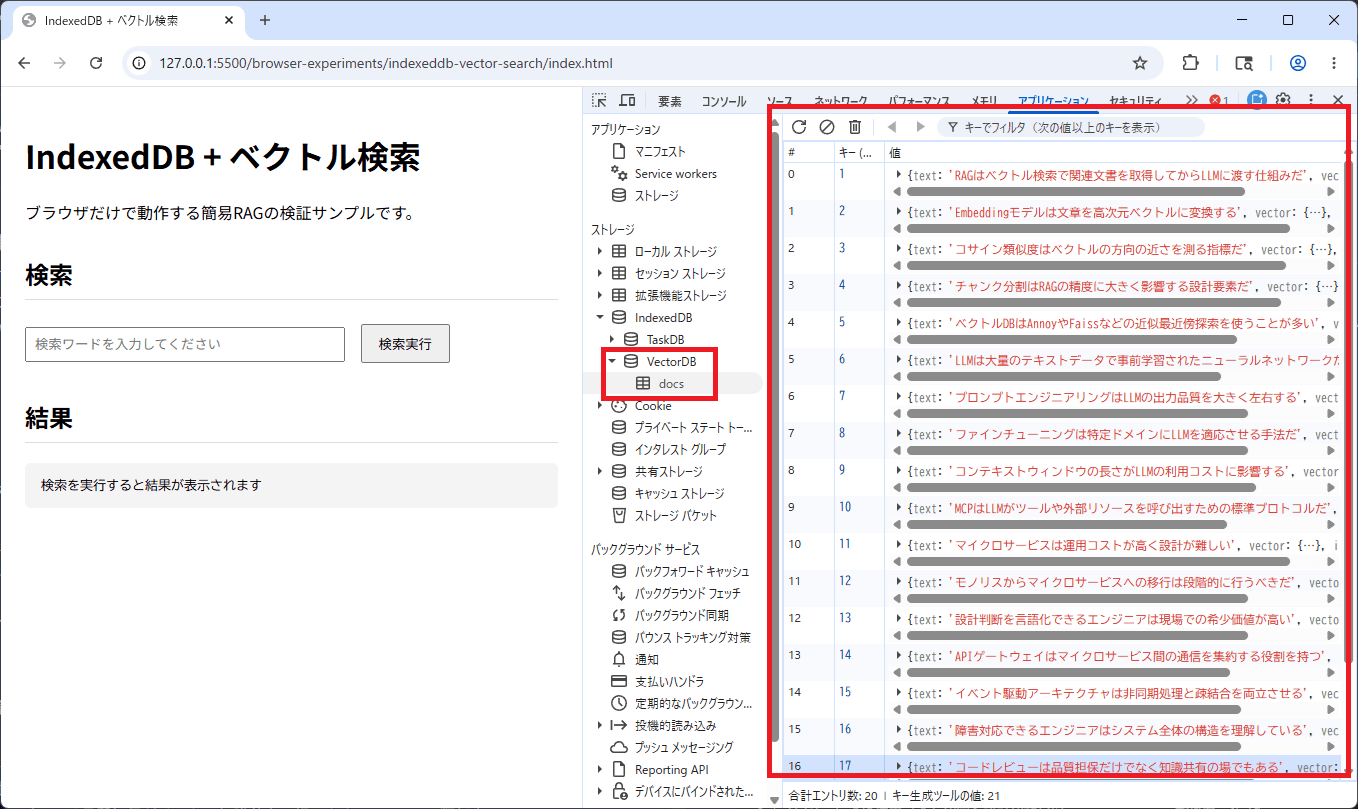1358x809 pixels.
Task: Click the red error count badge
Action: coord(1219,100)
